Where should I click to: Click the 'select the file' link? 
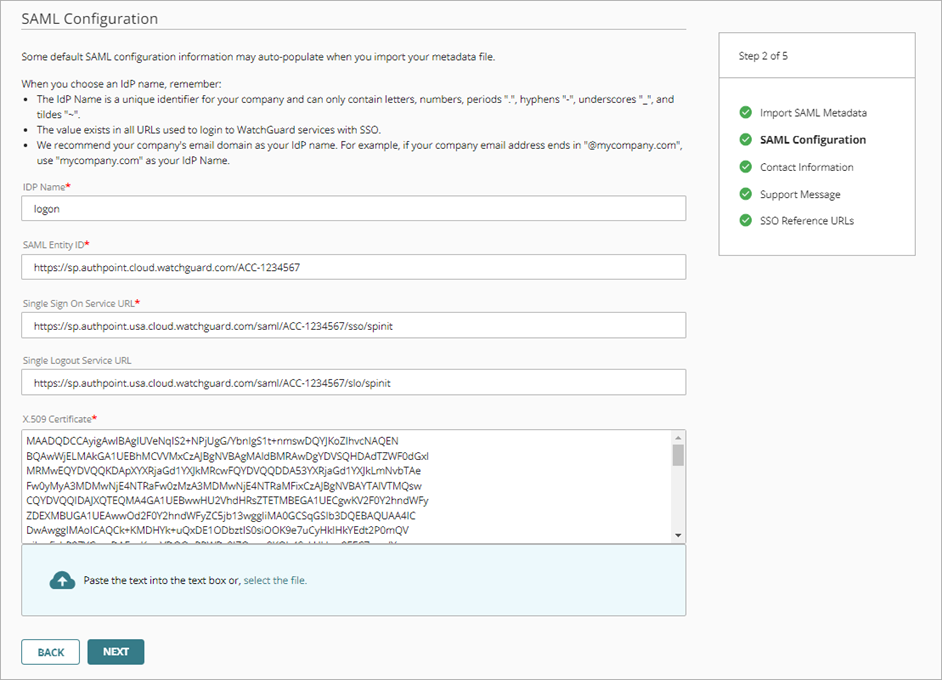pyautogui.click(x=276, y=579)
